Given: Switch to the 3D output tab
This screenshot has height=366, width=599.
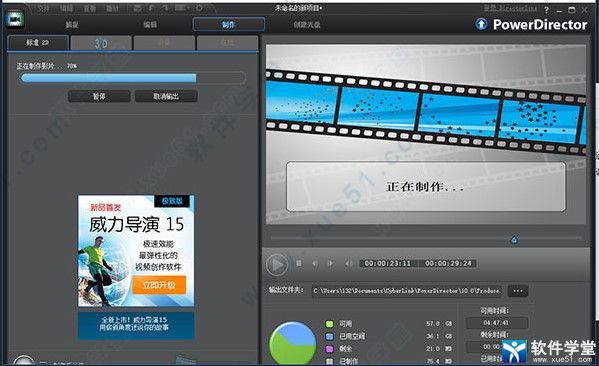Looking at the screenshot, I should pyautogui.click(x=101, y=43).
